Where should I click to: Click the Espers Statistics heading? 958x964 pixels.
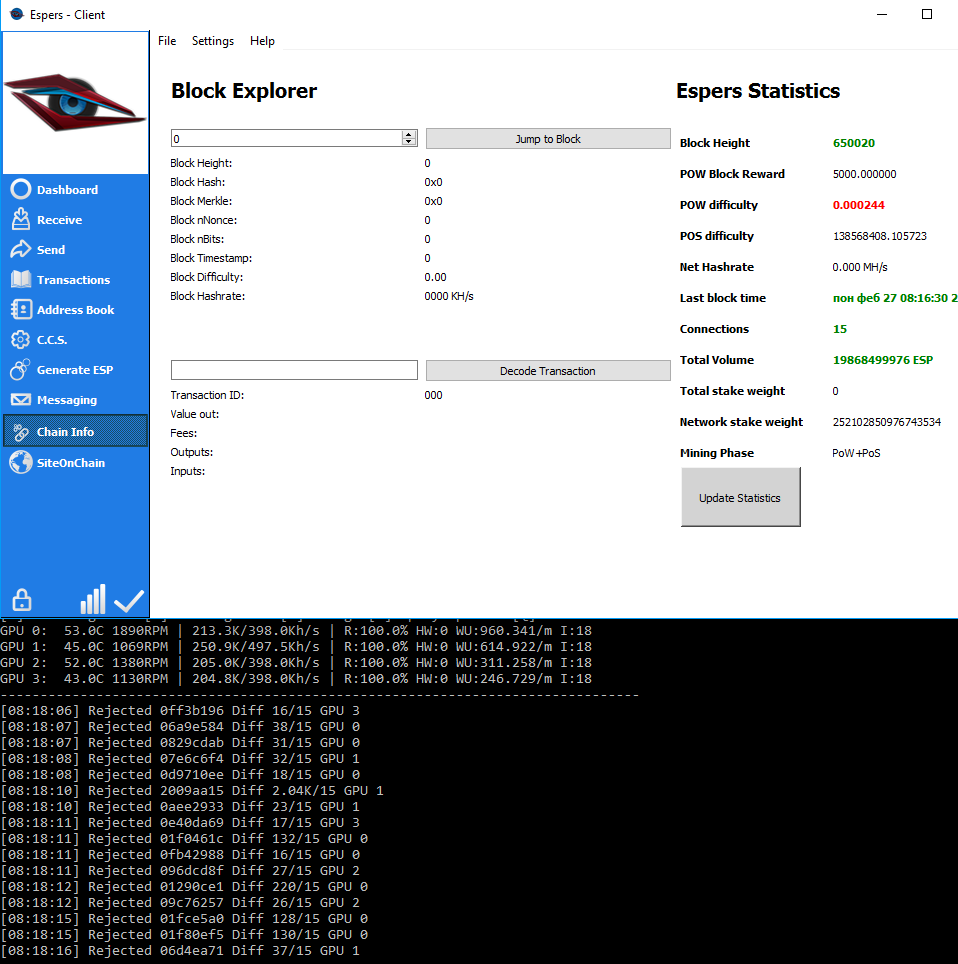click(x=758, y=90)
